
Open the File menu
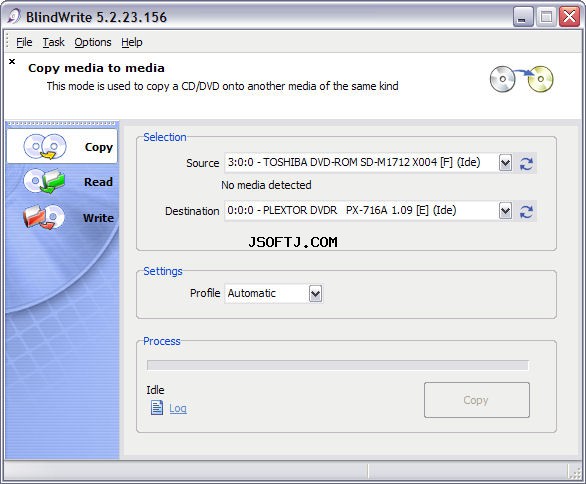24,42
